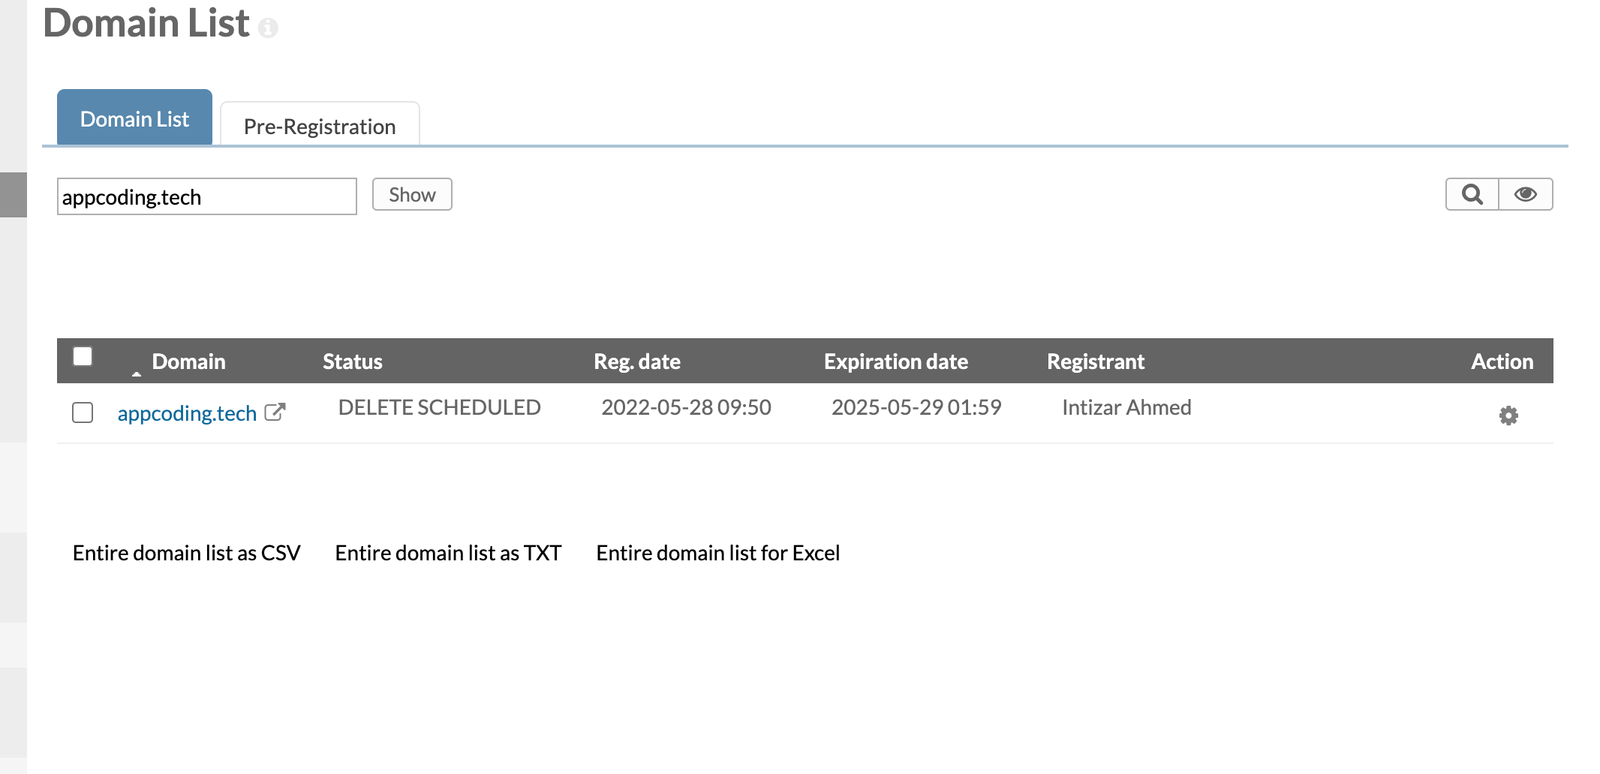Sort by the Status column header

[352, 361]
